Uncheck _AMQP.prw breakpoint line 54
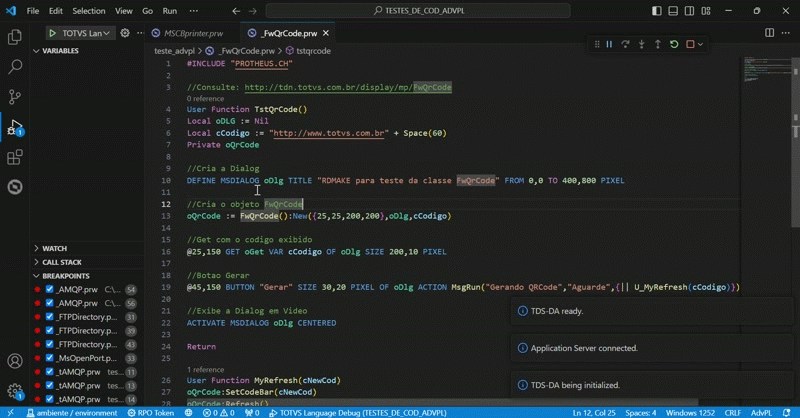800x418 pixels. coord(49,289)
